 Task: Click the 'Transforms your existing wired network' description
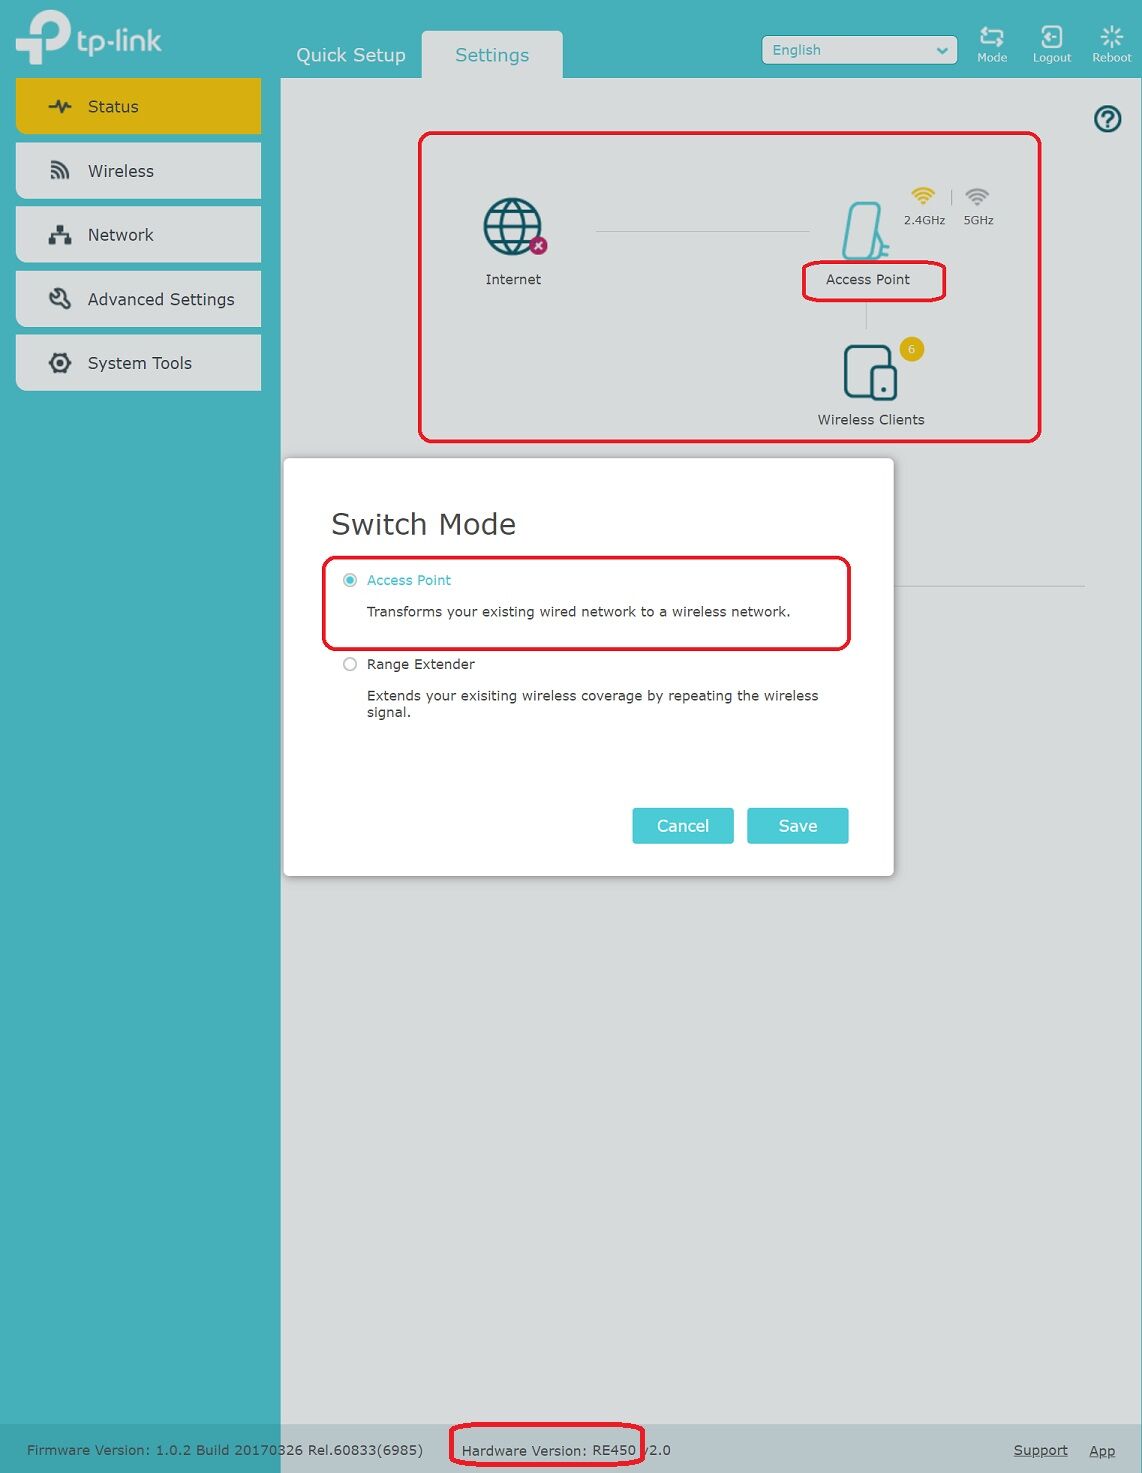click(578, 612)
